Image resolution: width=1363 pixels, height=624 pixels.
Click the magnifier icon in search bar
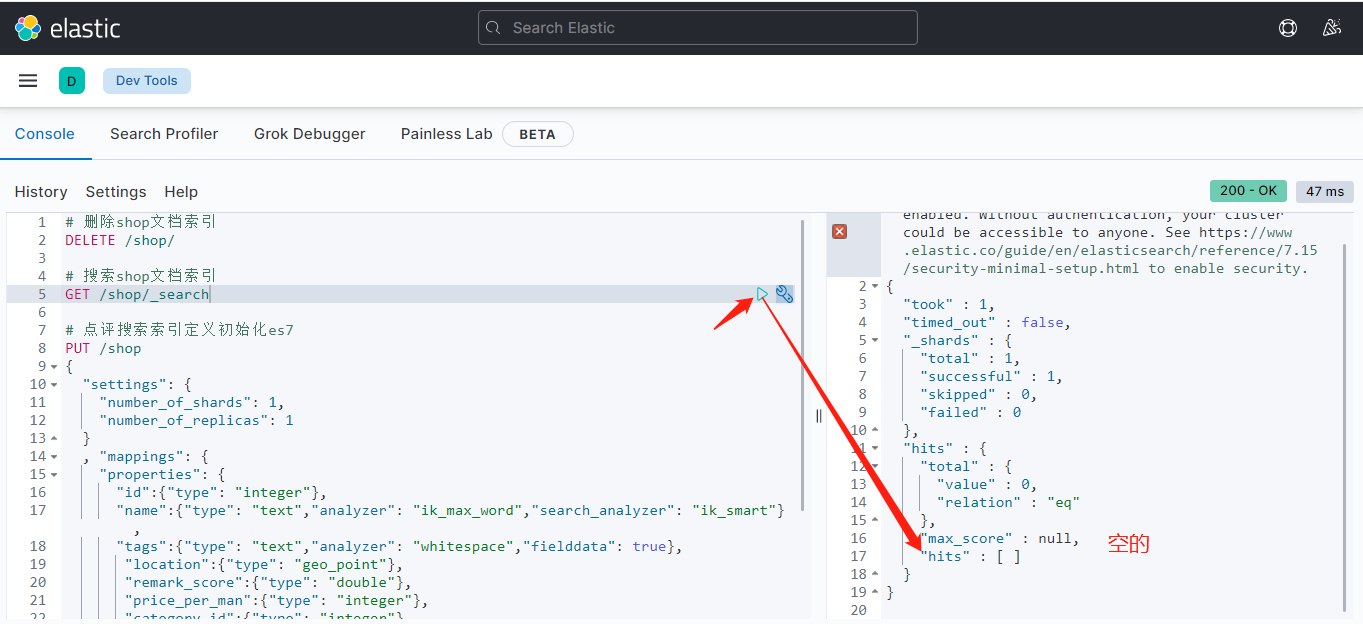[x=493, y=28]
